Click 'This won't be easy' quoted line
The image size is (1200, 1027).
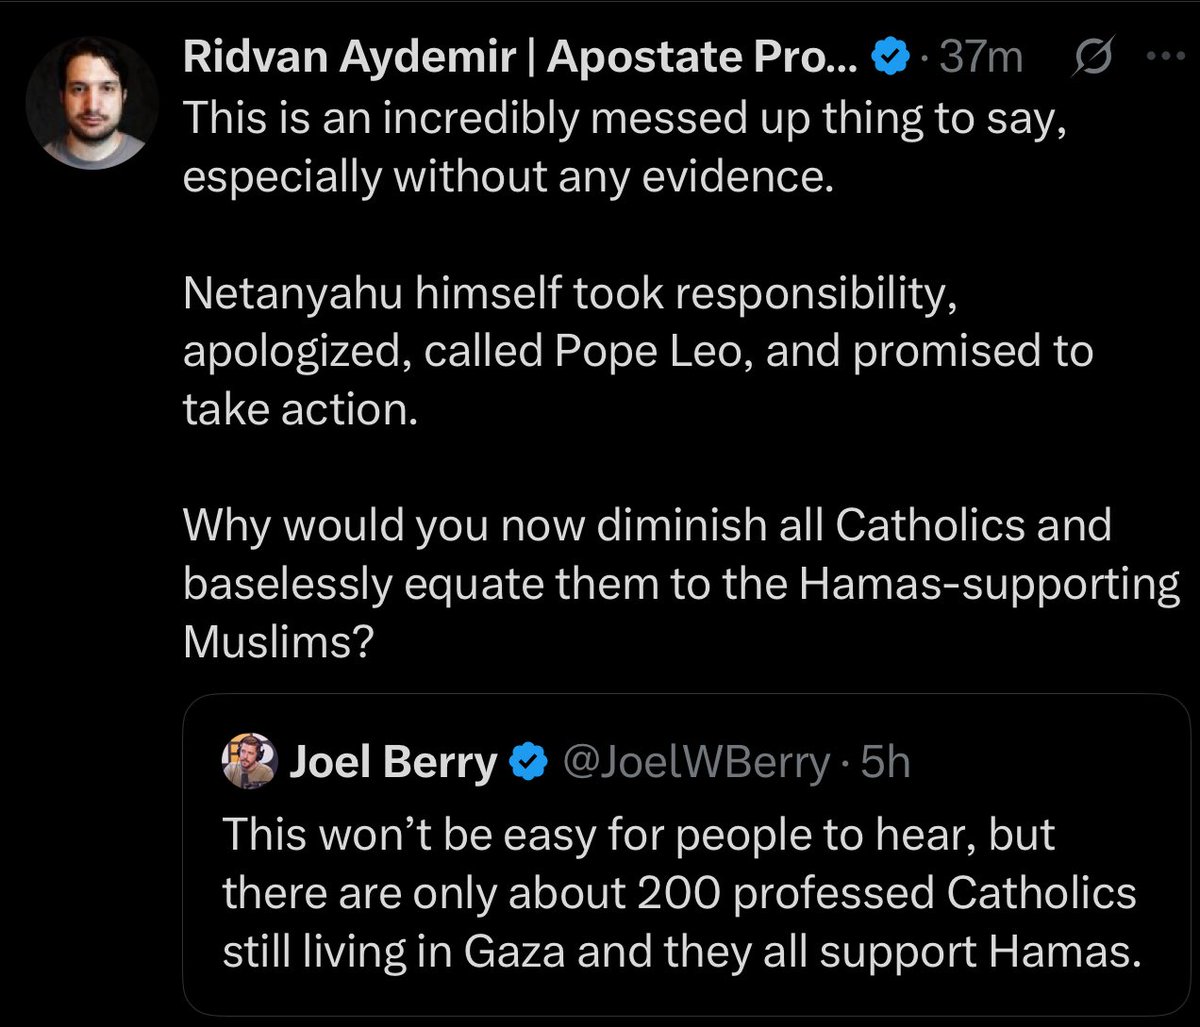point(638,836)
